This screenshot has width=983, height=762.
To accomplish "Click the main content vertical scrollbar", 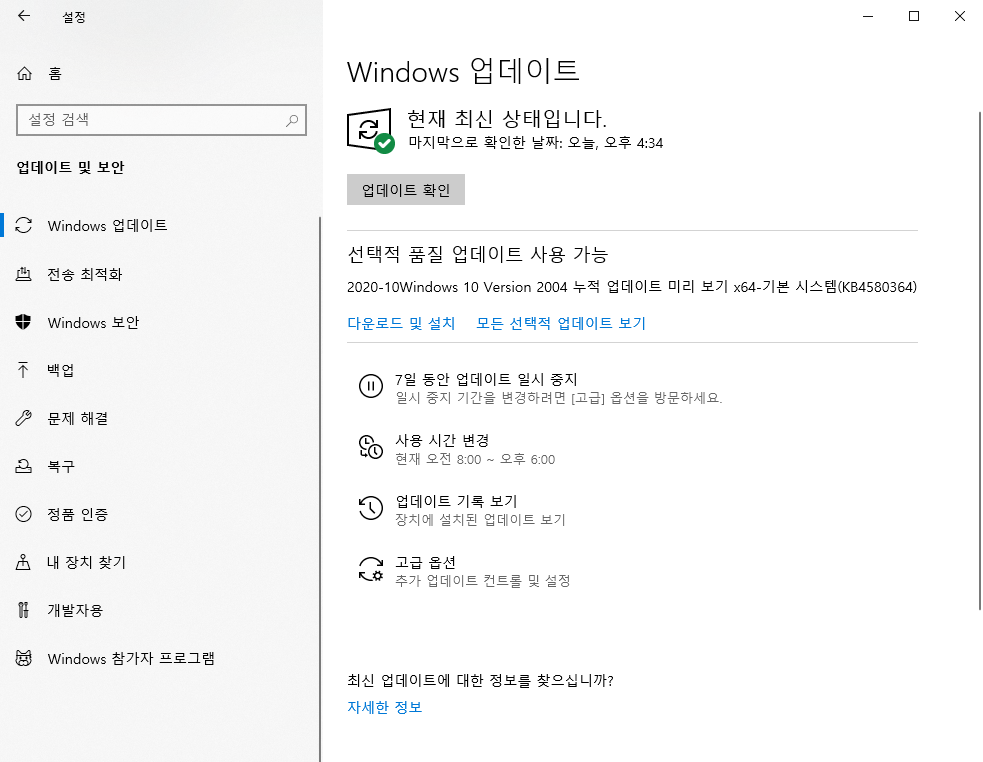I will (x=980, y=361).
